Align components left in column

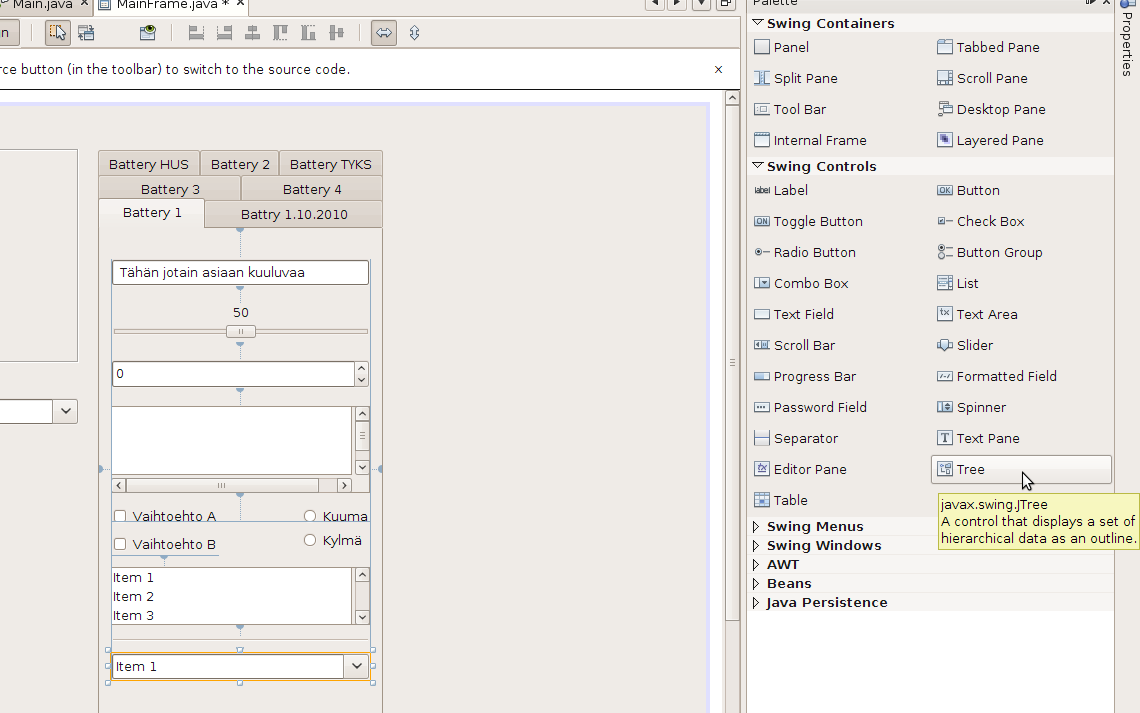pyautogui.click(x=196, y=33)
